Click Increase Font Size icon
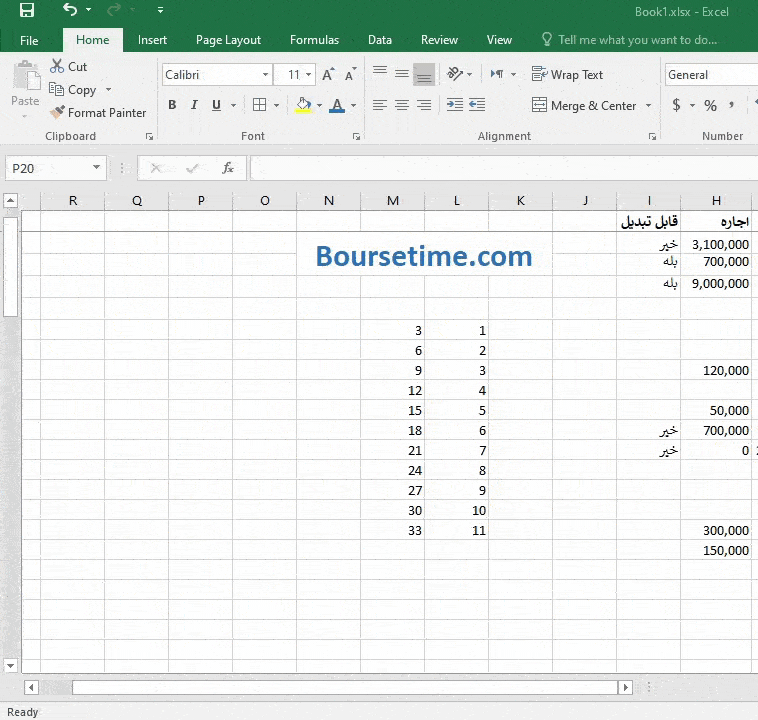Screen dimensions: 758x720 [x=328, y=74]
